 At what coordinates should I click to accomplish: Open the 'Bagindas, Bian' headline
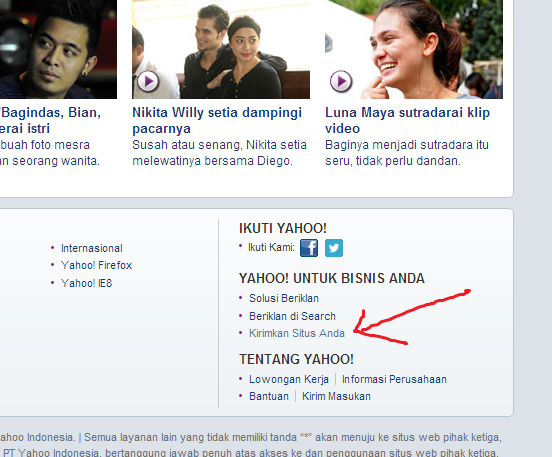pos(50,120)
